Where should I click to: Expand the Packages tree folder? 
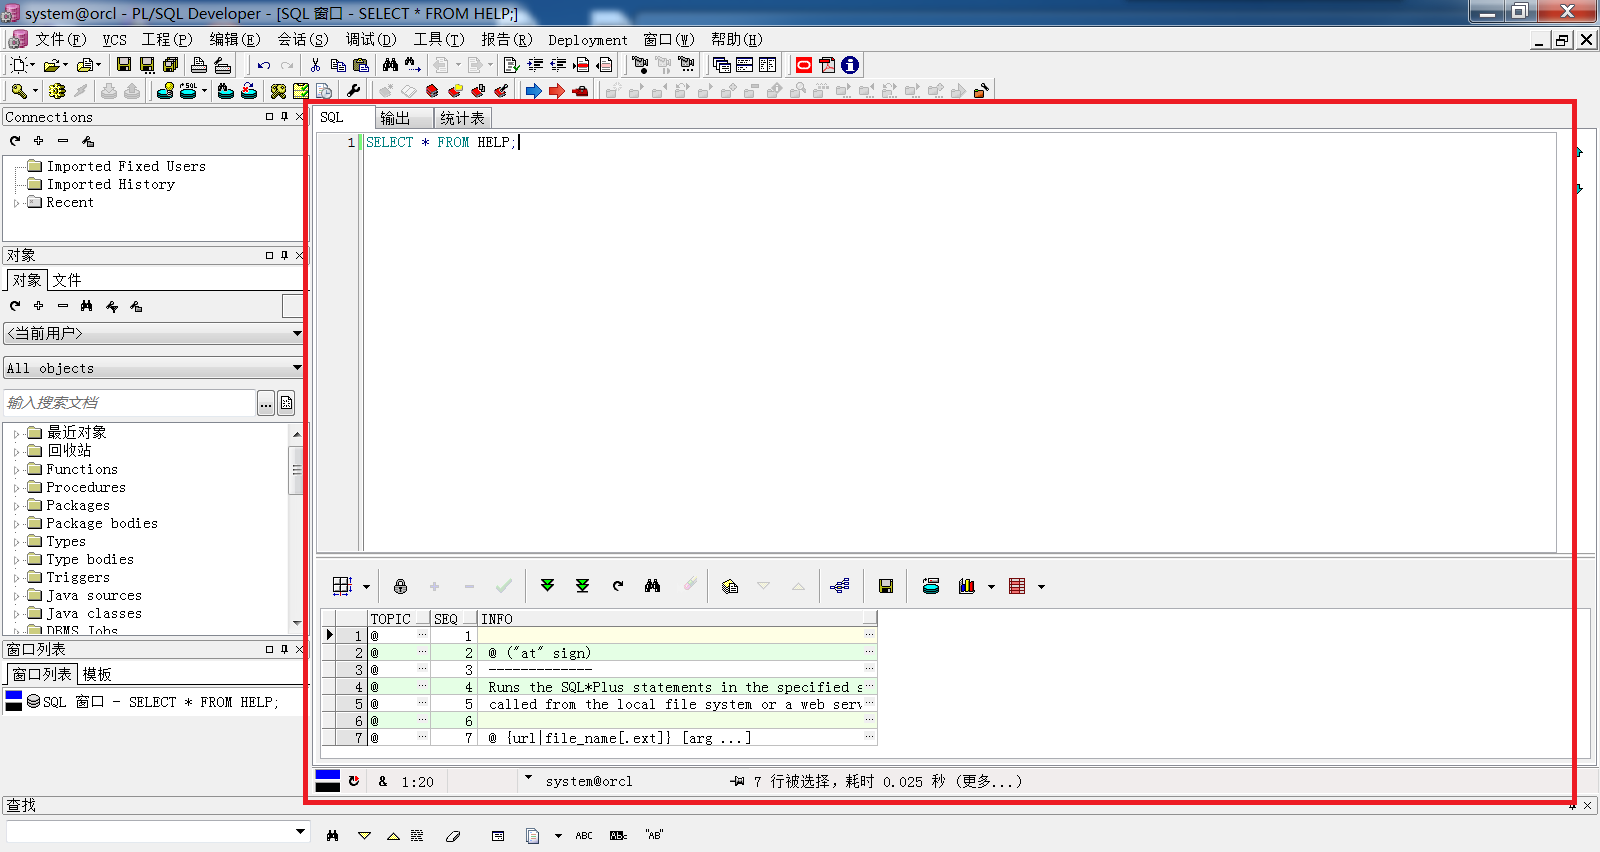pyautogui.click(x=16, y=506)
